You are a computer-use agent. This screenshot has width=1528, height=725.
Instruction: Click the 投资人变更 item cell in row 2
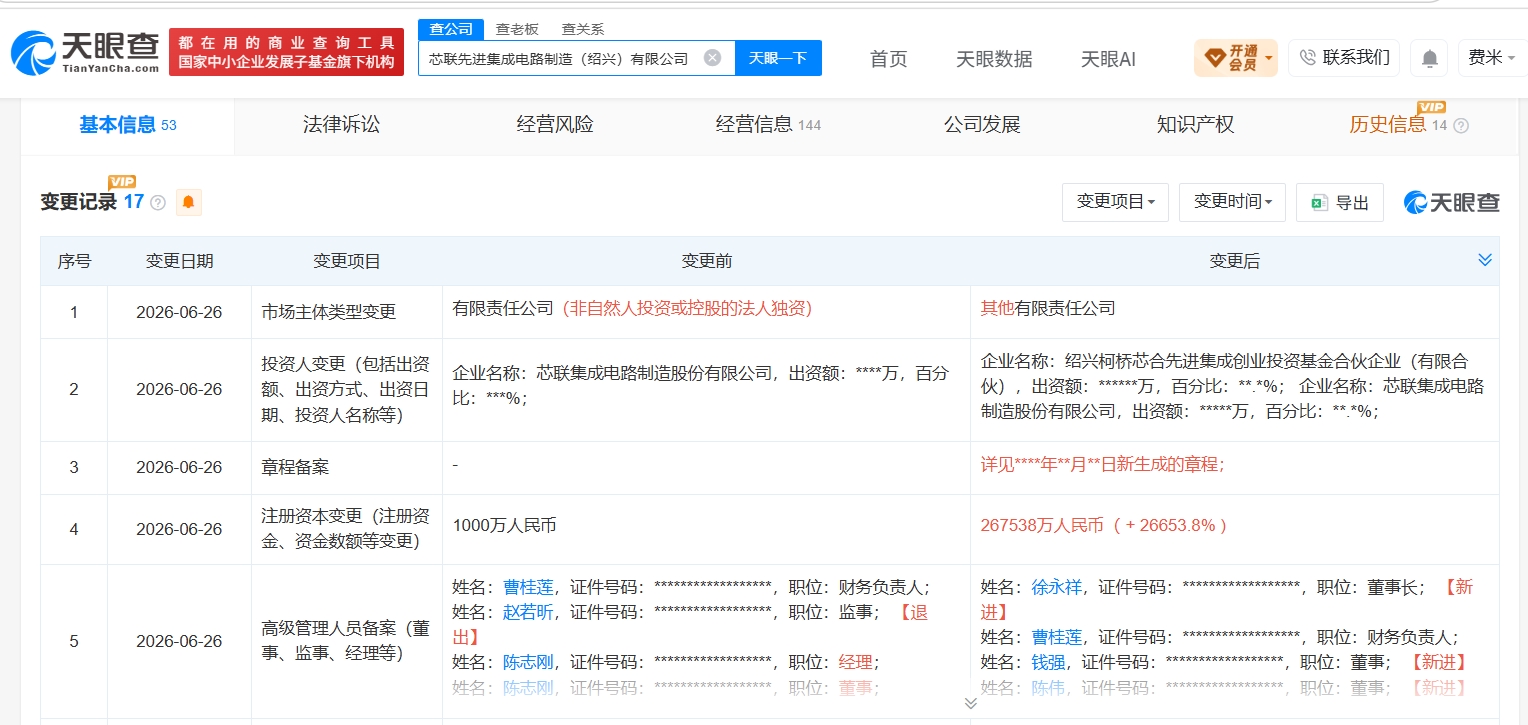347,389
